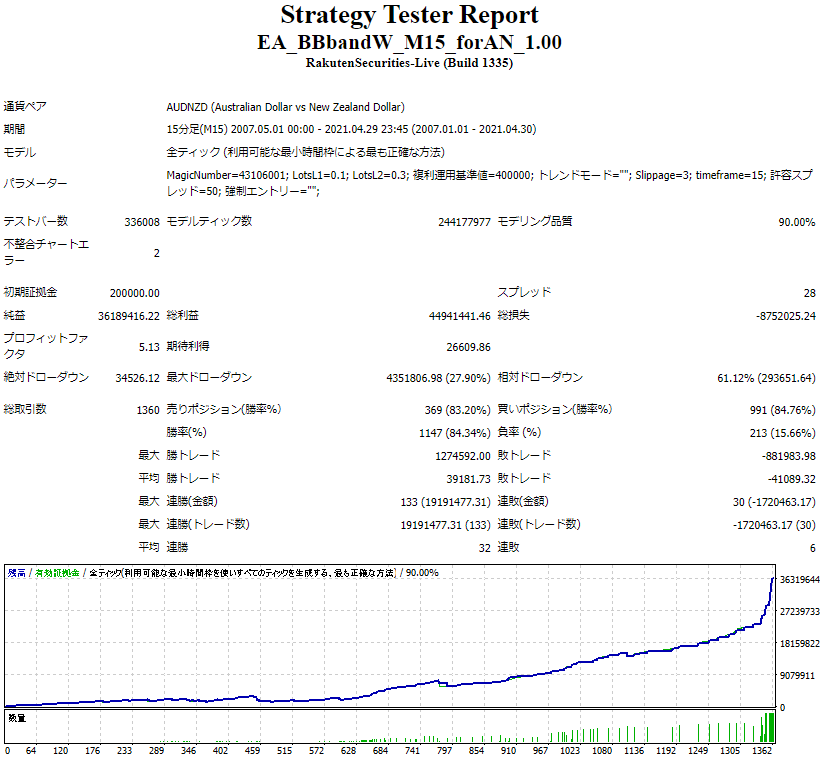
Task: Click largest loss trade -881983.98
Action: coord(788,456)
